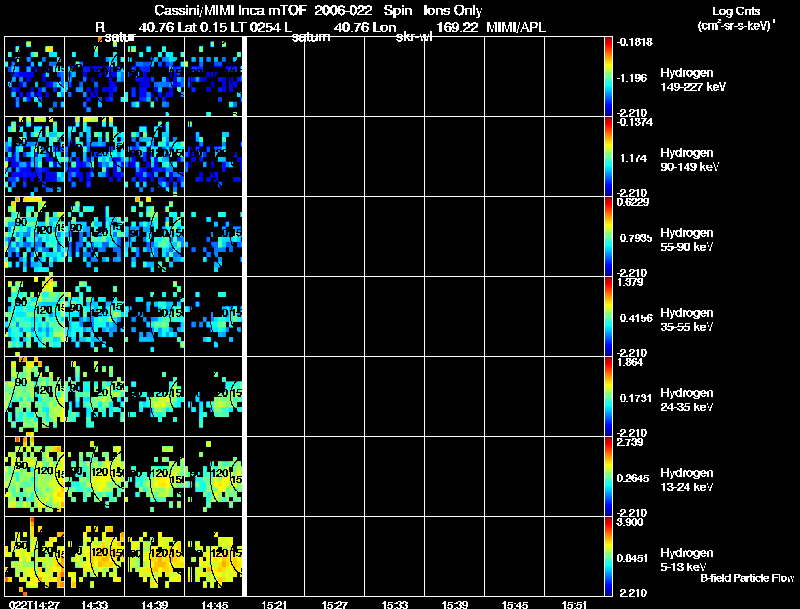Screen dimensions: 800x609
Task: Click the 'Cassini/MIMI Inca mTOF' title text
Action: (230, 10)
